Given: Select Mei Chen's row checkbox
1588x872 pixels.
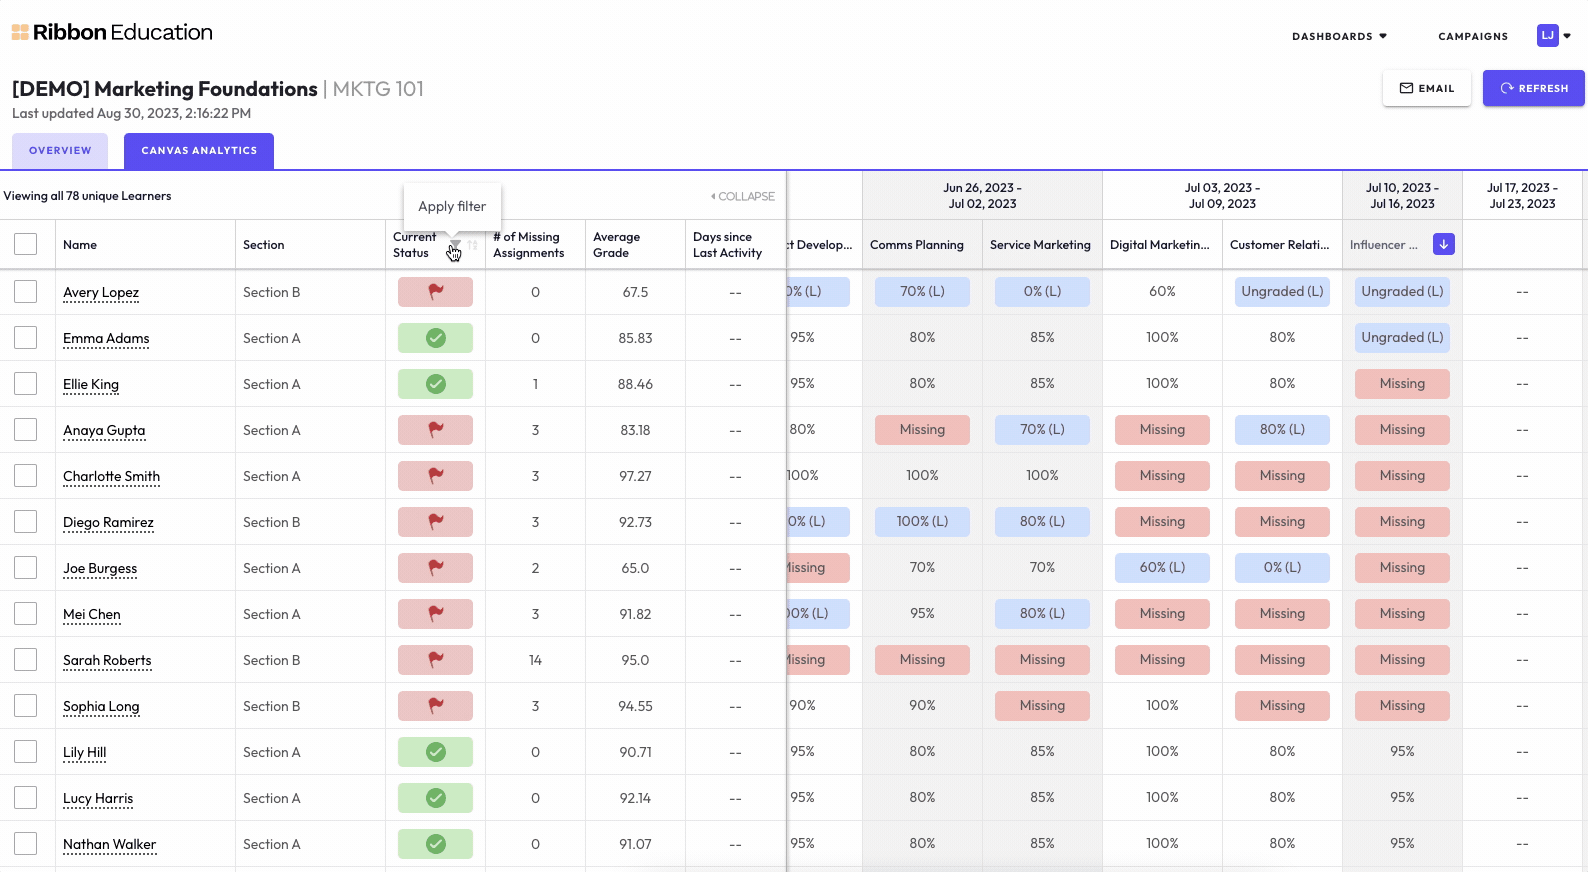Looking at the screenshot, I should coord(25,613).
